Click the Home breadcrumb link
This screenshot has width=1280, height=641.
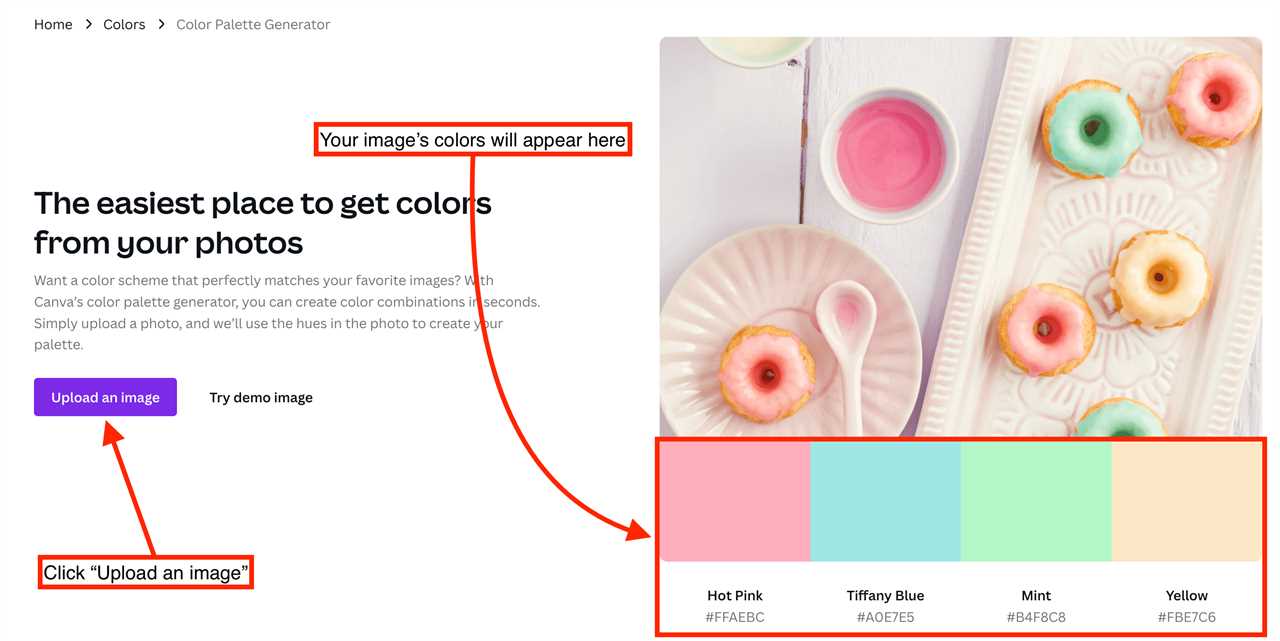(x=53, y=24)
